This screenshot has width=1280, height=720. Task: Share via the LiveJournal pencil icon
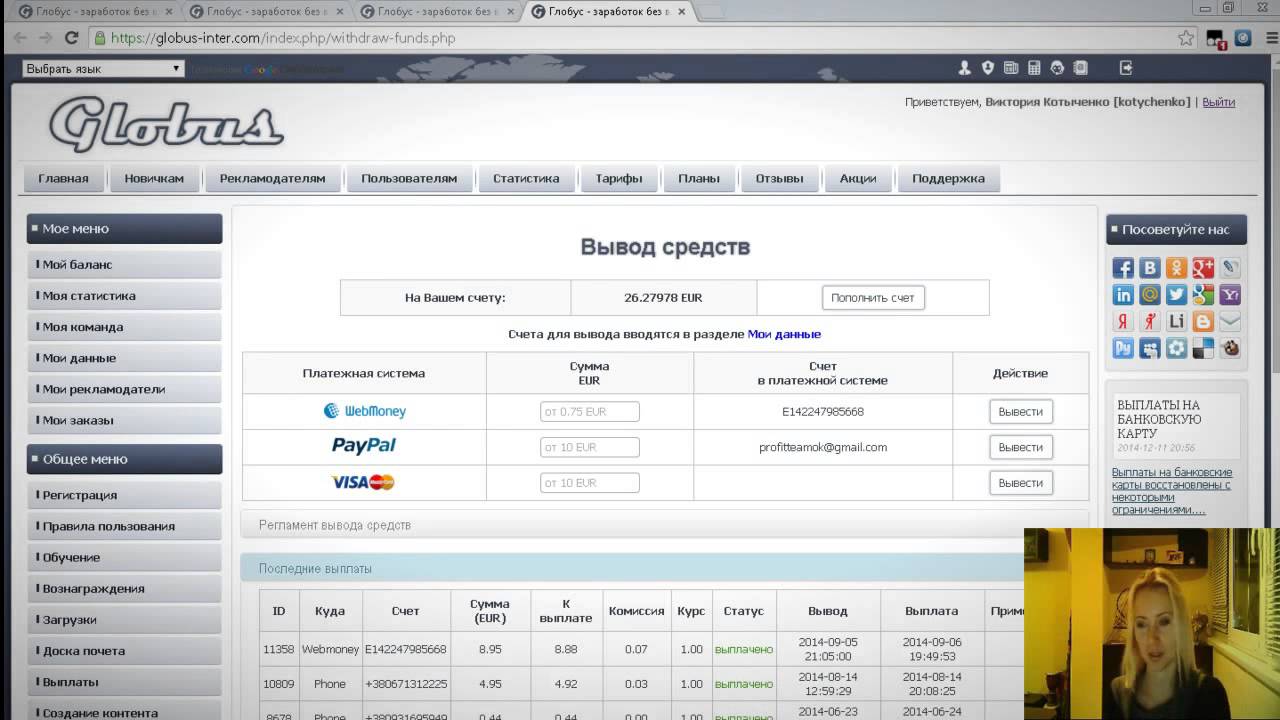[1230, 268]
